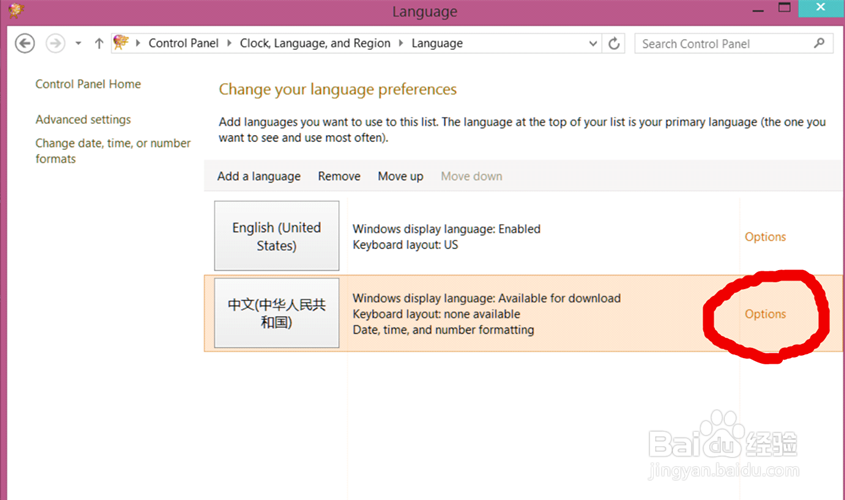This screenshot has width=845, height=500.
Task: Refresh the Language page
Action: click(x=614, y=44)
